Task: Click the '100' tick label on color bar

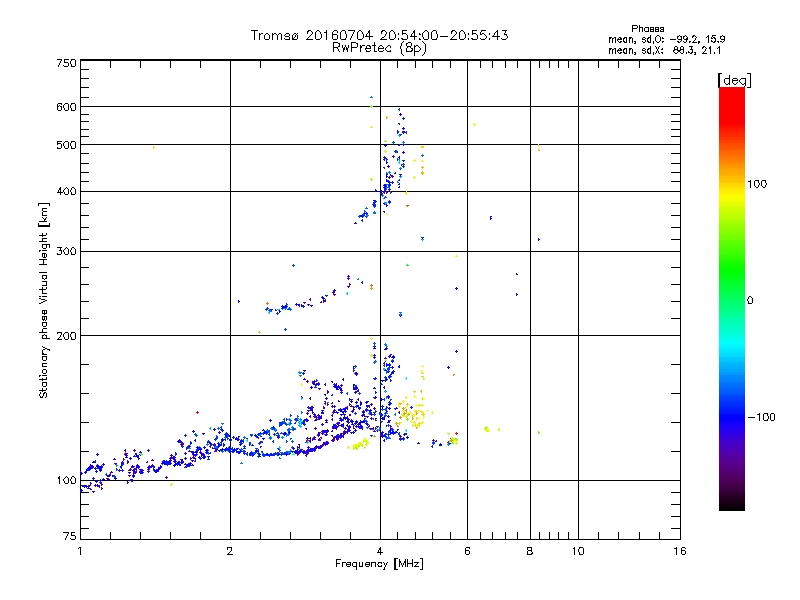Action: pos(757,184)
